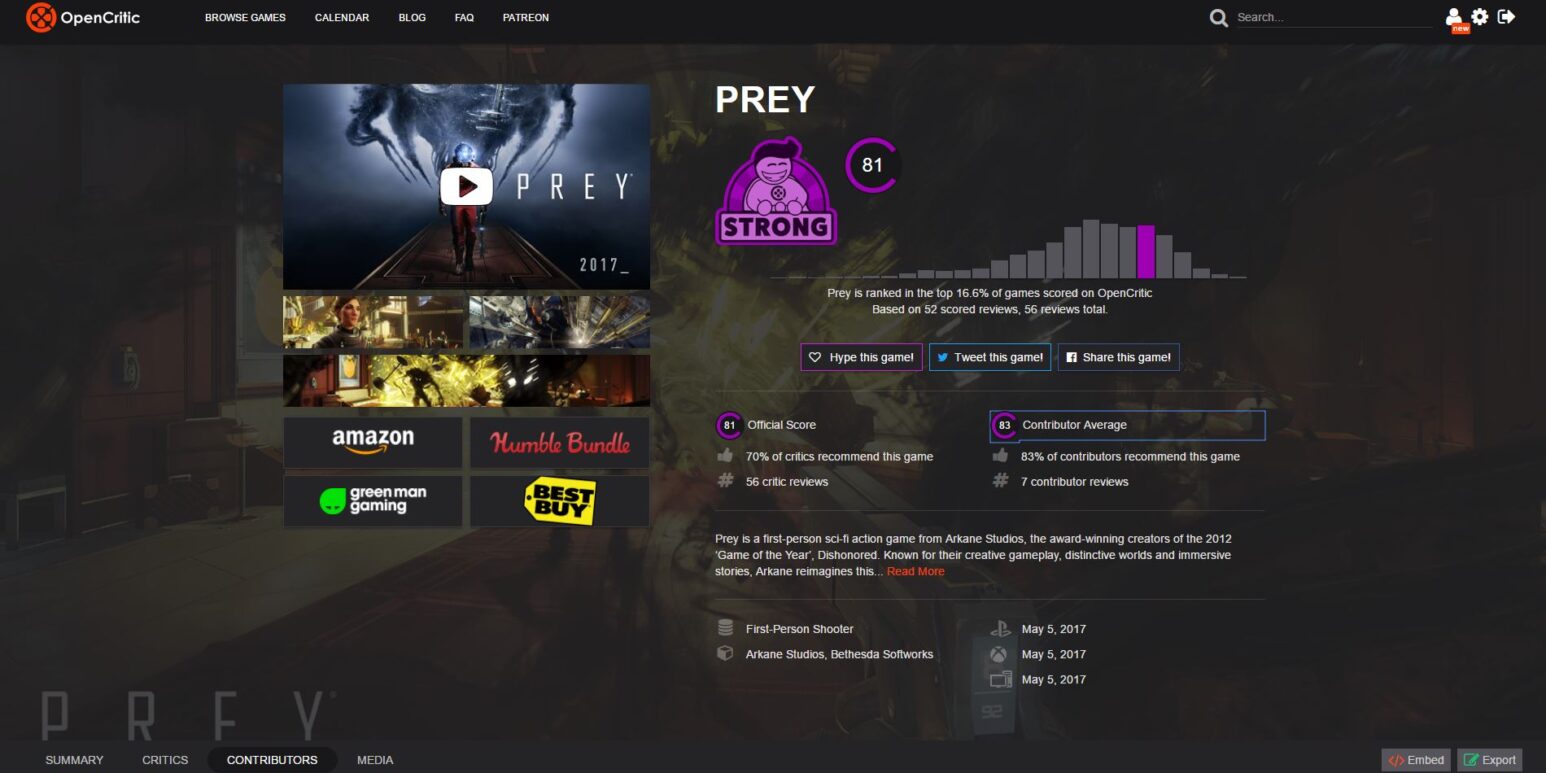Click the PREY game title heading
The image size is (1546, 773).
(765, 99)
